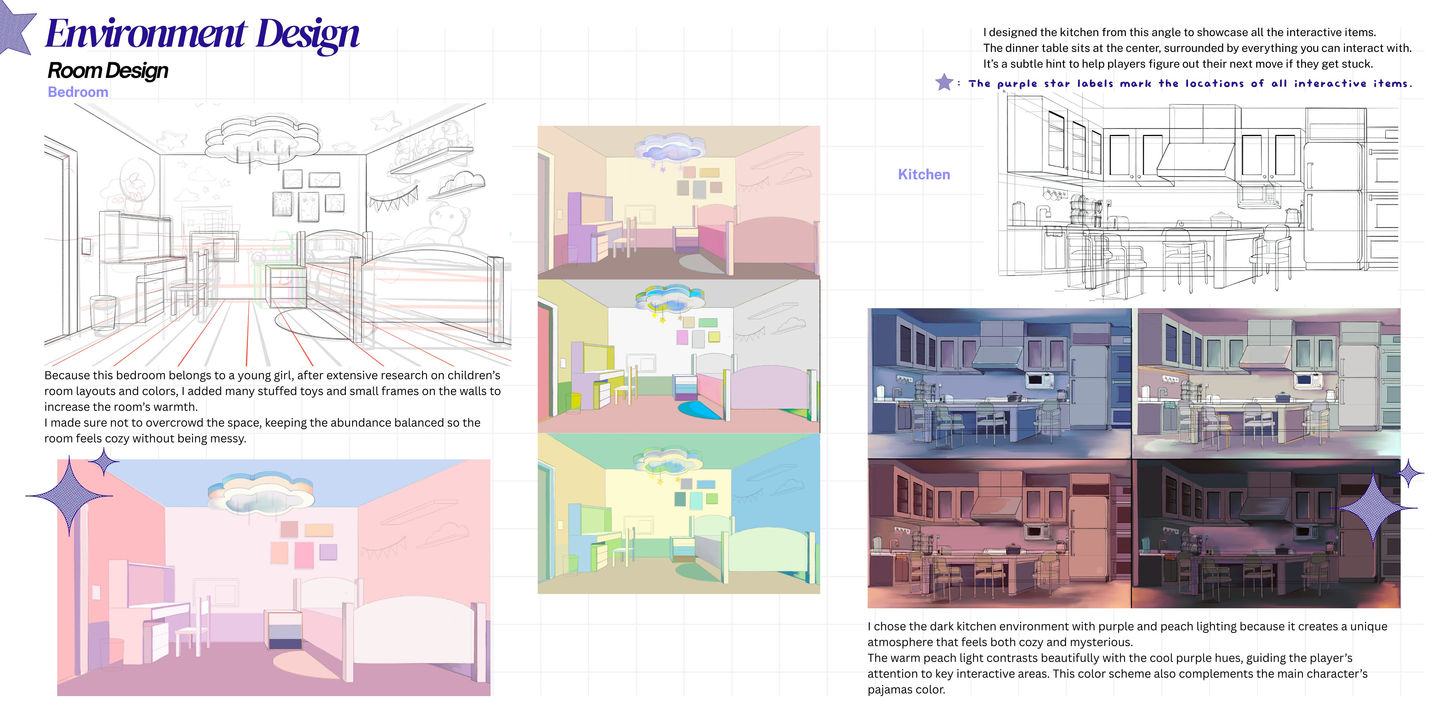This screenshot has width=1449, height=724.
Task: Select the "Room Design" subtitle
Action: point(108,71)
